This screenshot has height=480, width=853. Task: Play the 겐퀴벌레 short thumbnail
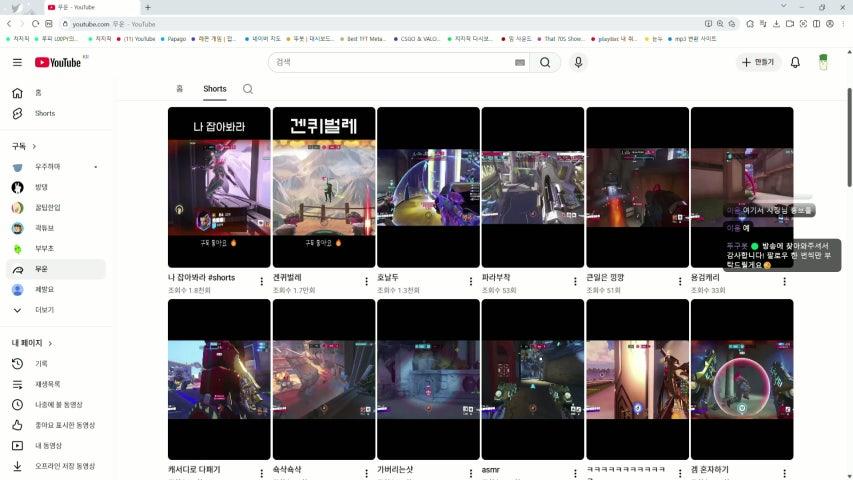coord(324,187)
